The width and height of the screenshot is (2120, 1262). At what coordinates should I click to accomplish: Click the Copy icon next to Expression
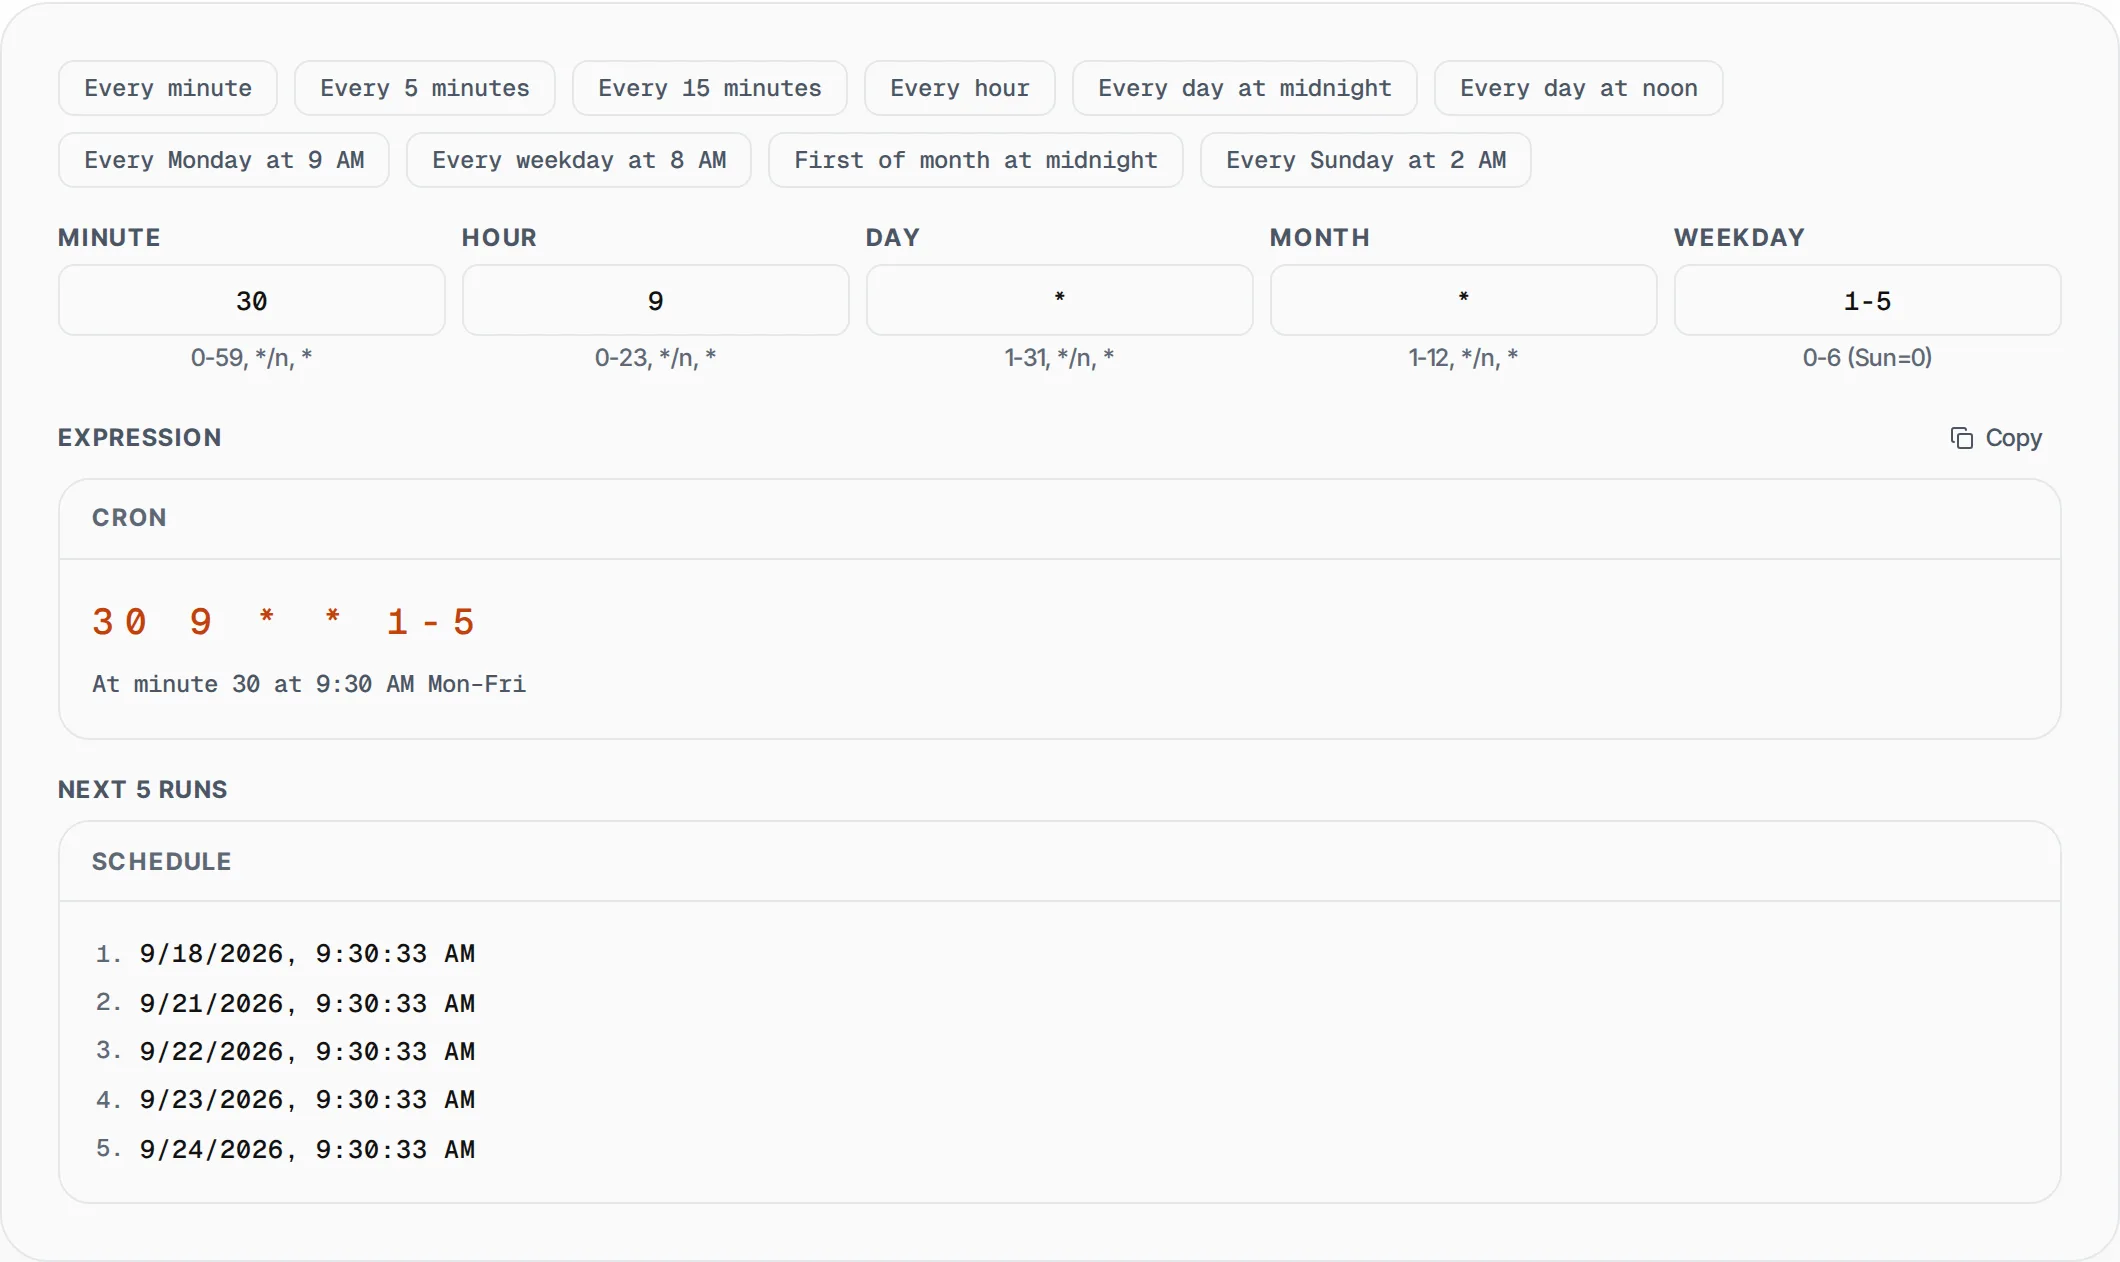(x=1961, y=438)
